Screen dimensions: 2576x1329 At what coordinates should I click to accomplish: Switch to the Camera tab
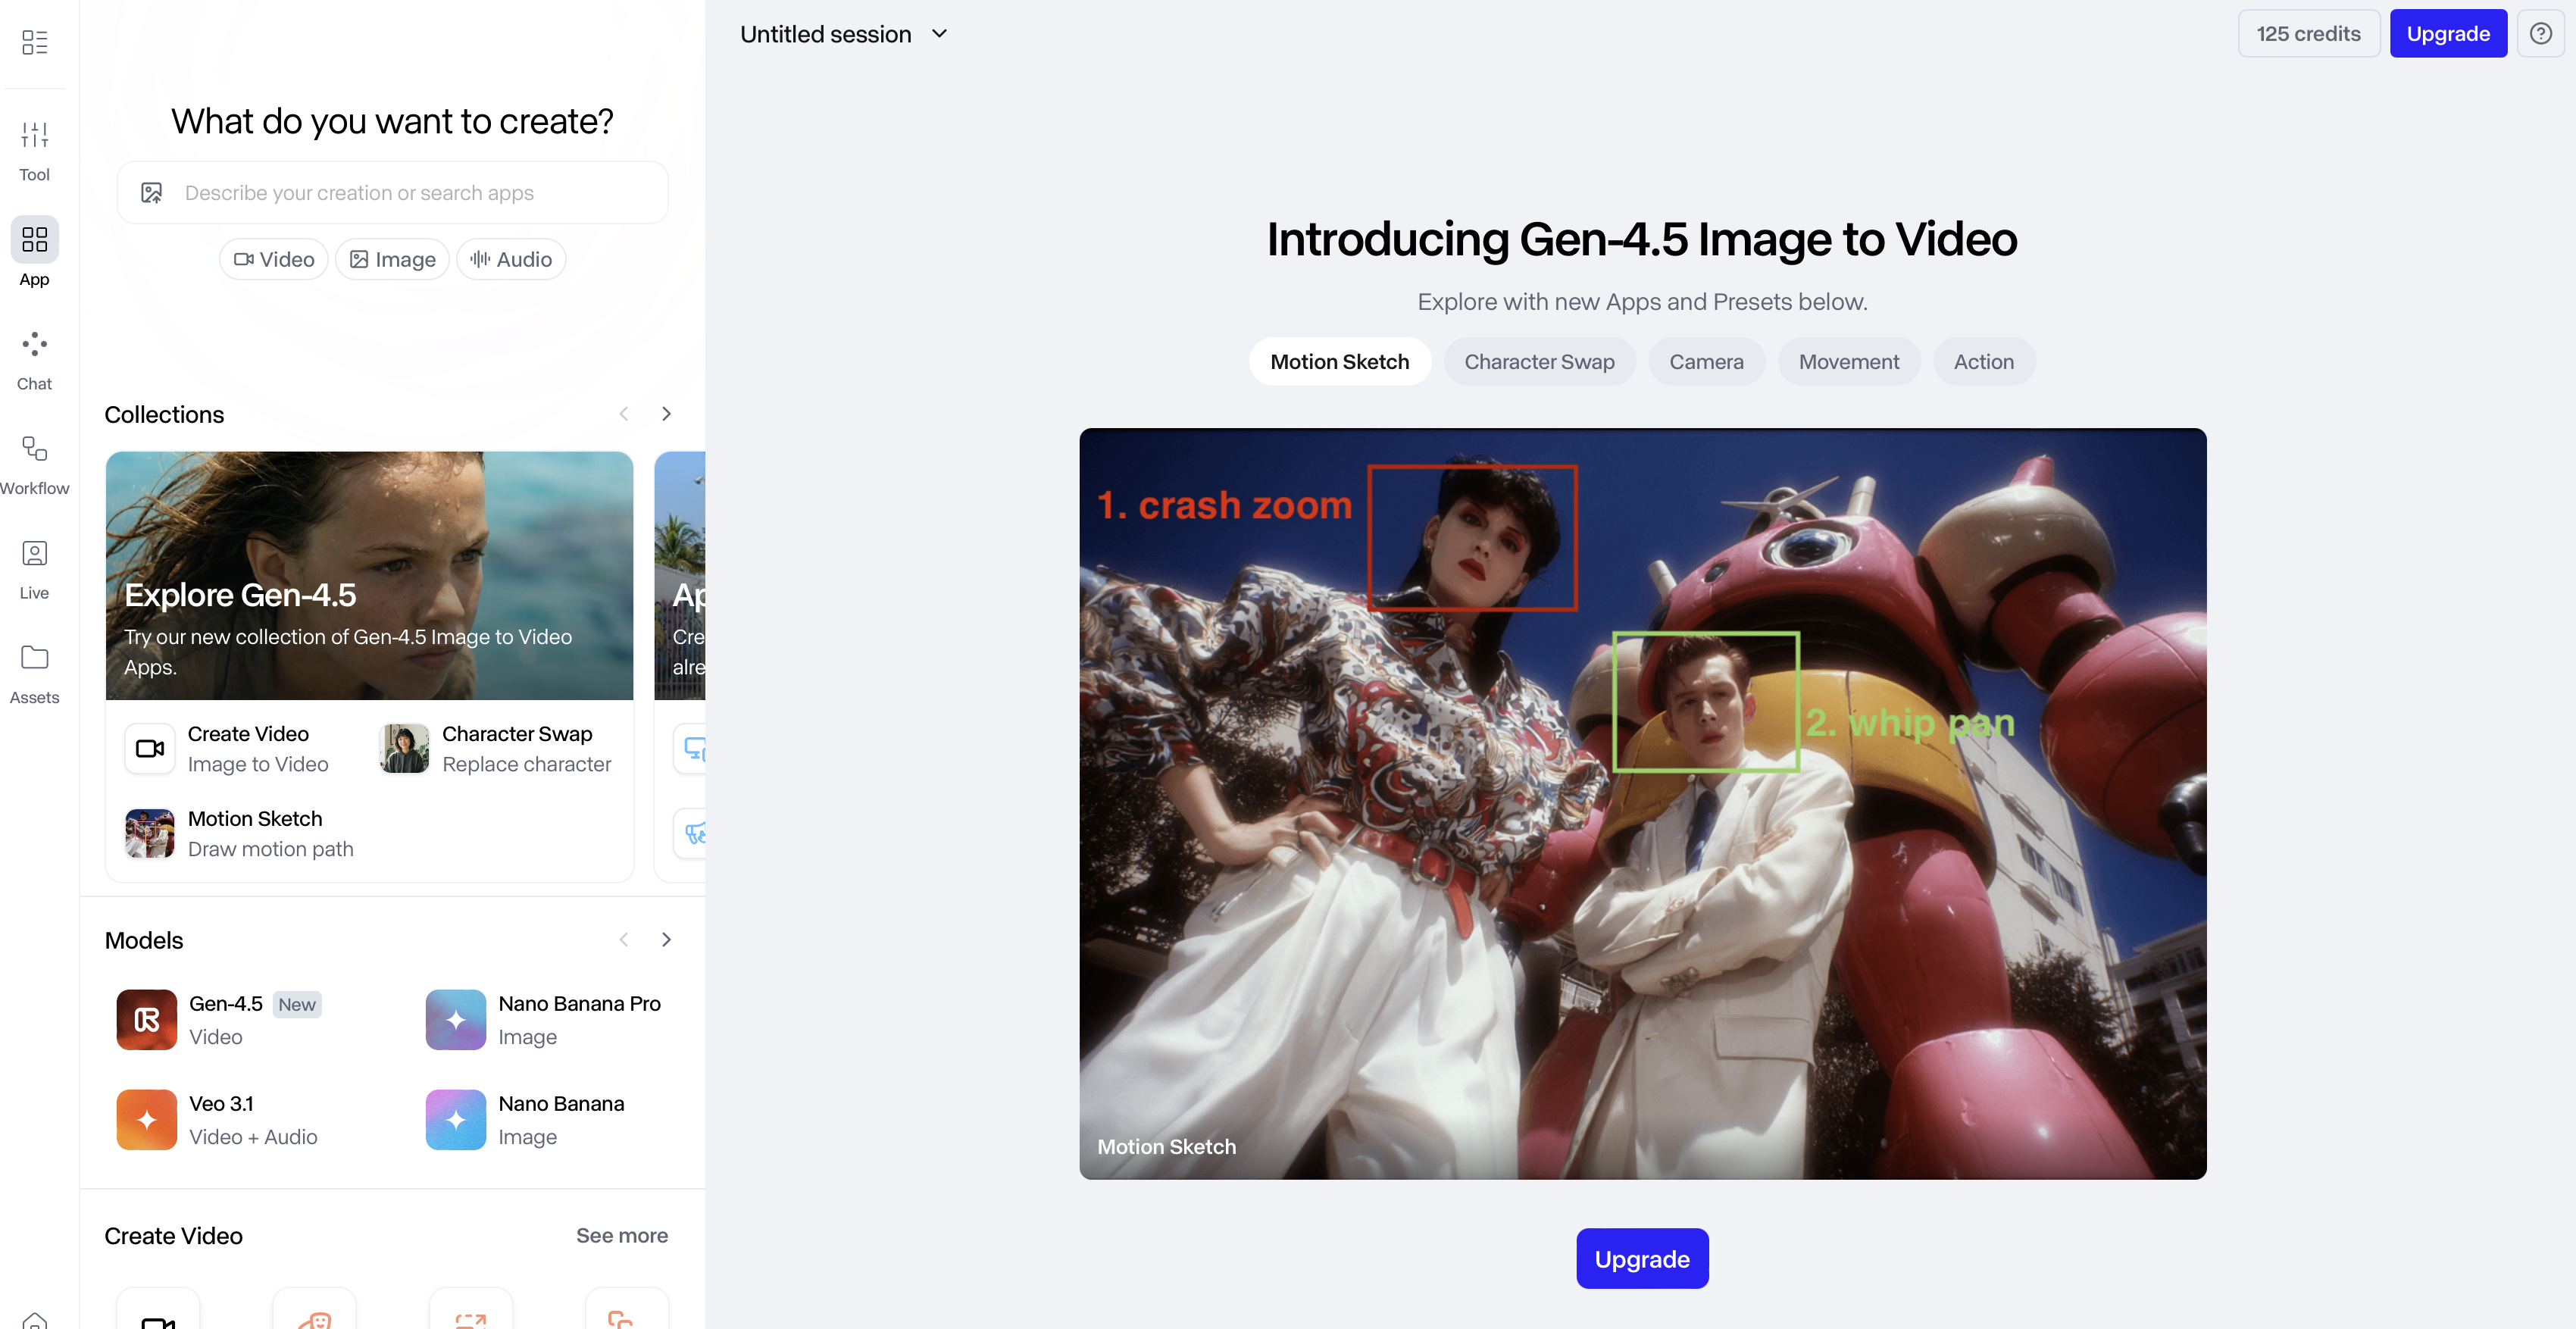(x=1705, y=362)
